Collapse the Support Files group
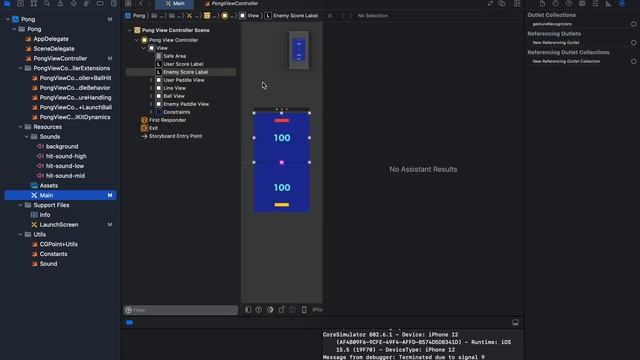 (20, 205)
